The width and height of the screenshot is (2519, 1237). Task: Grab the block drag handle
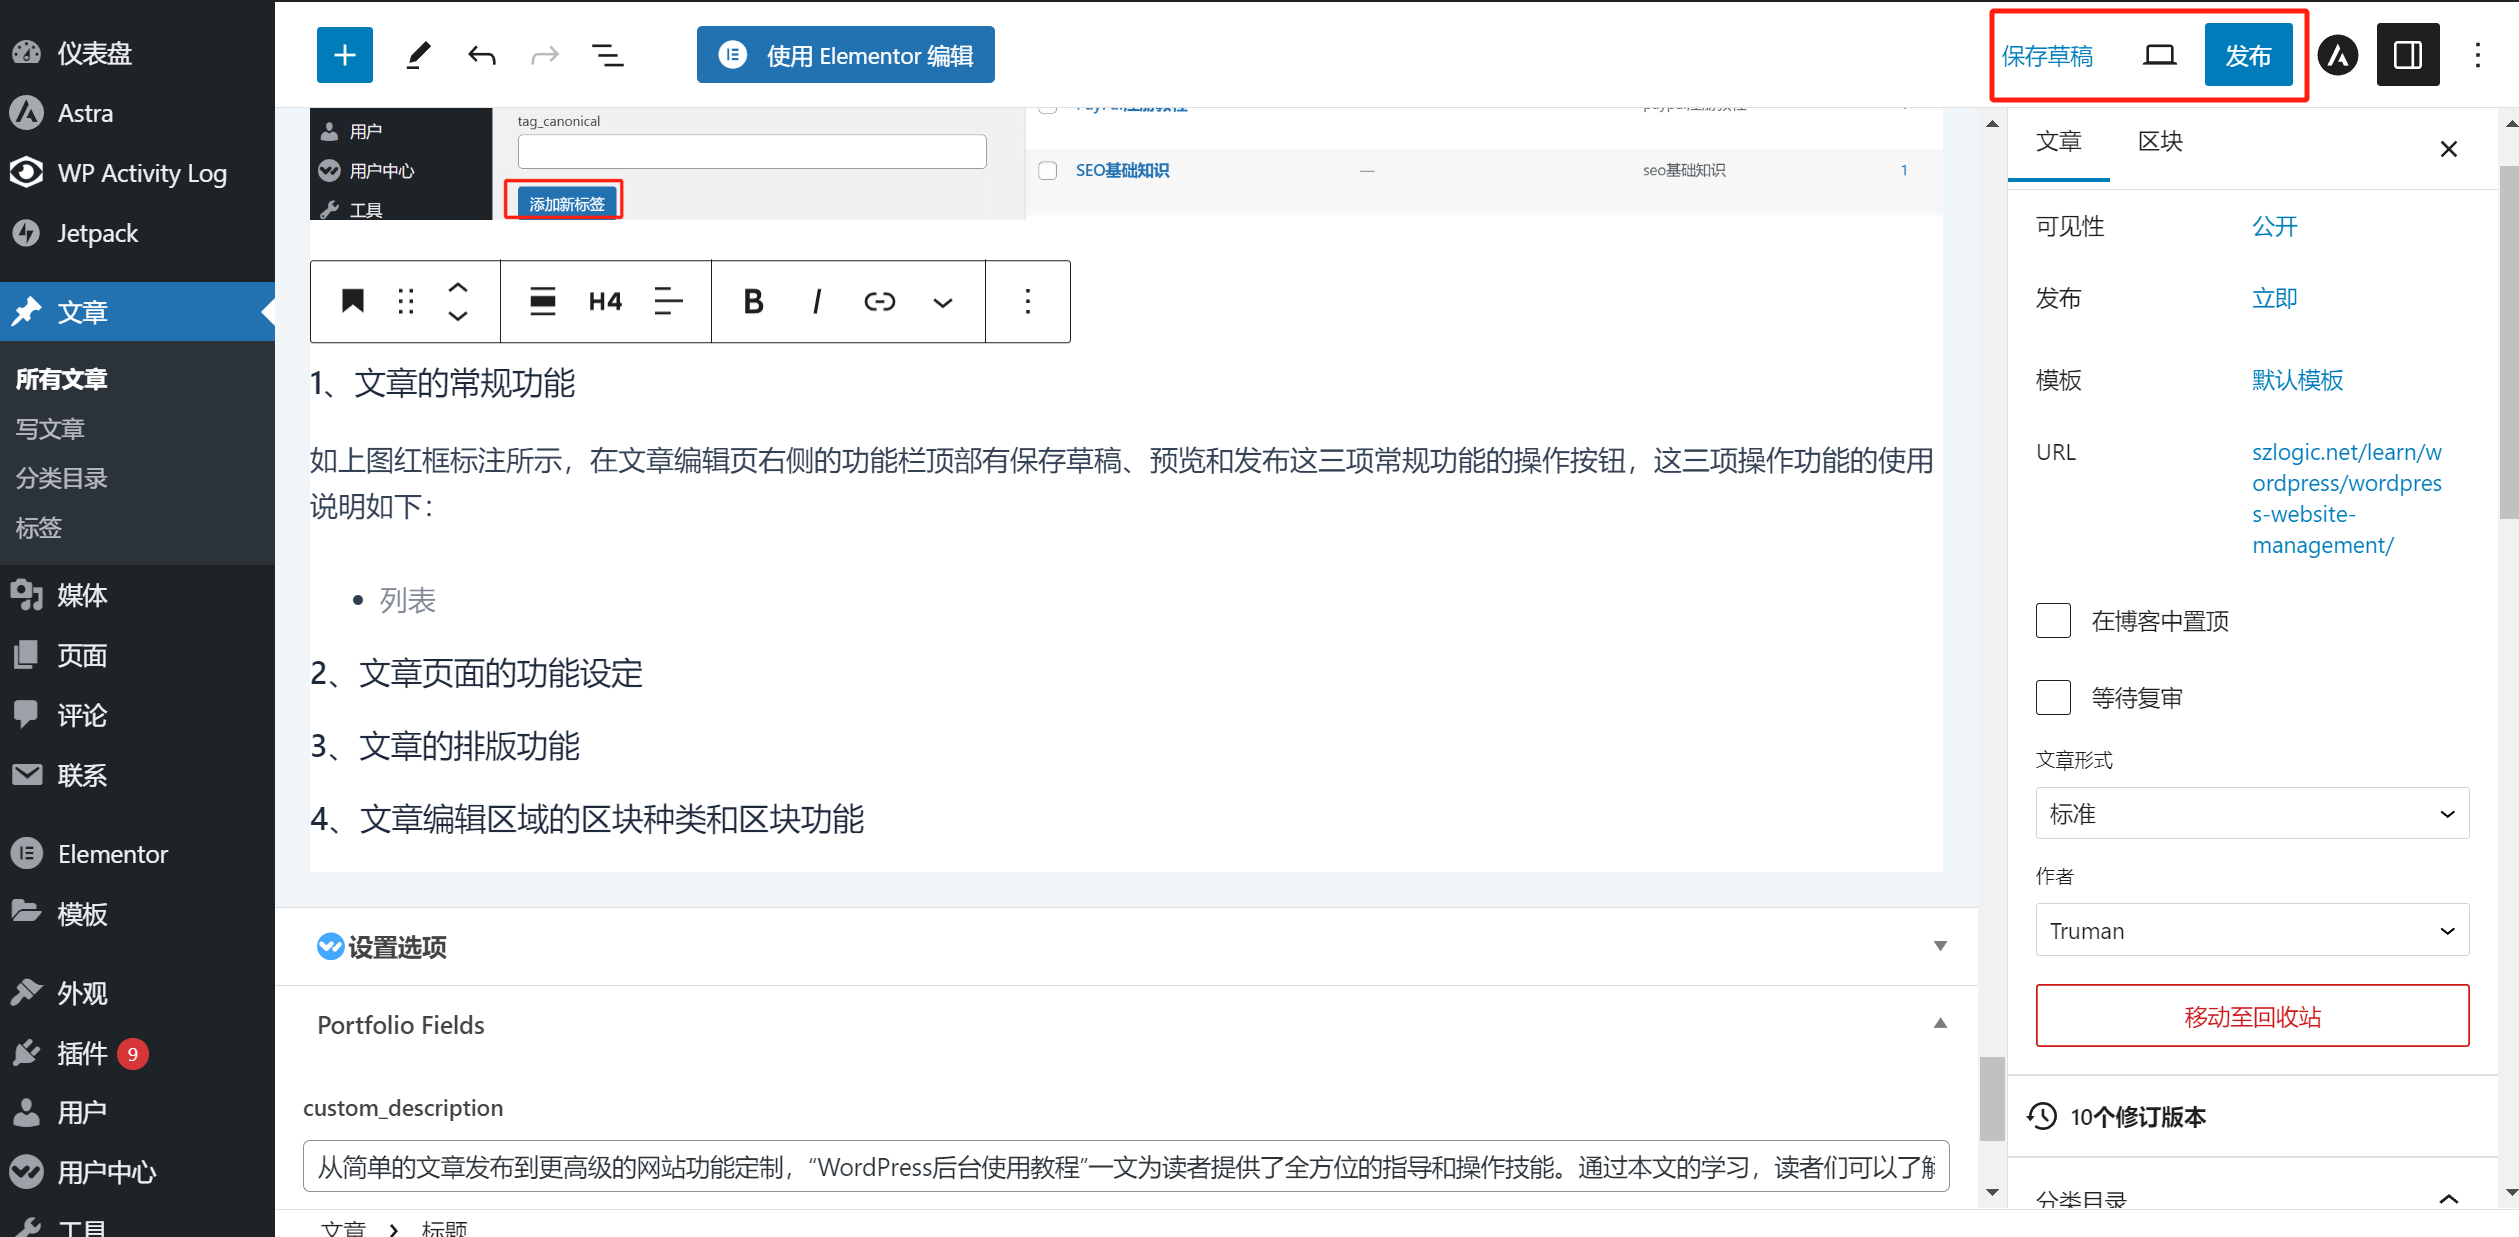tap(405, 301)
